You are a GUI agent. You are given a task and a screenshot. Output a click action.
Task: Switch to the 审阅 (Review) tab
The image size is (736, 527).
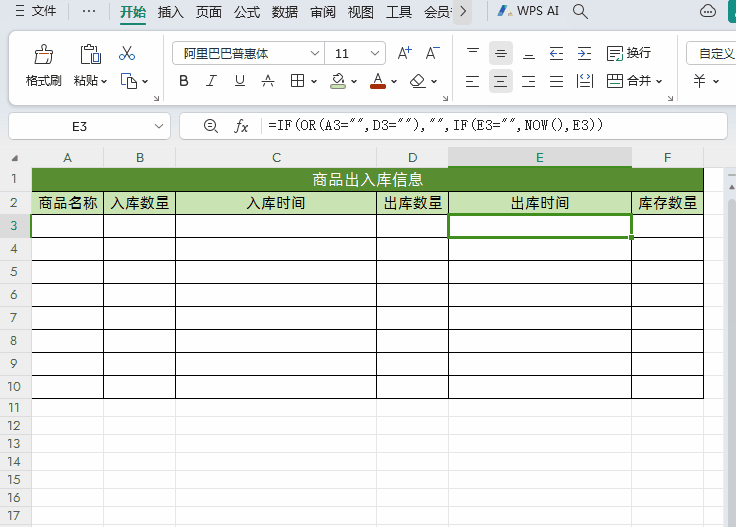(323, 12)
